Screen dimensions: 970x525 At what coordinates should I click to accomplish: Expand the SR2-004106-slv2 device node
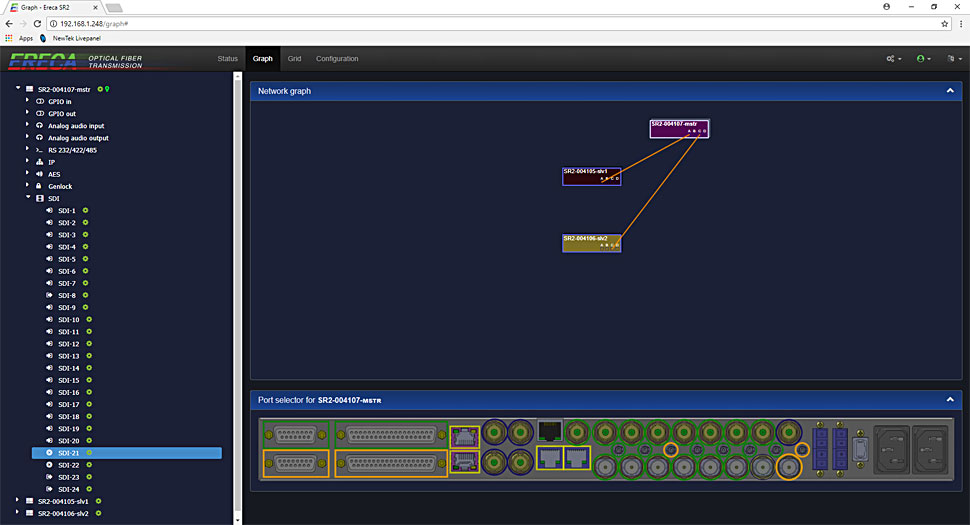(x=17, y=513)
